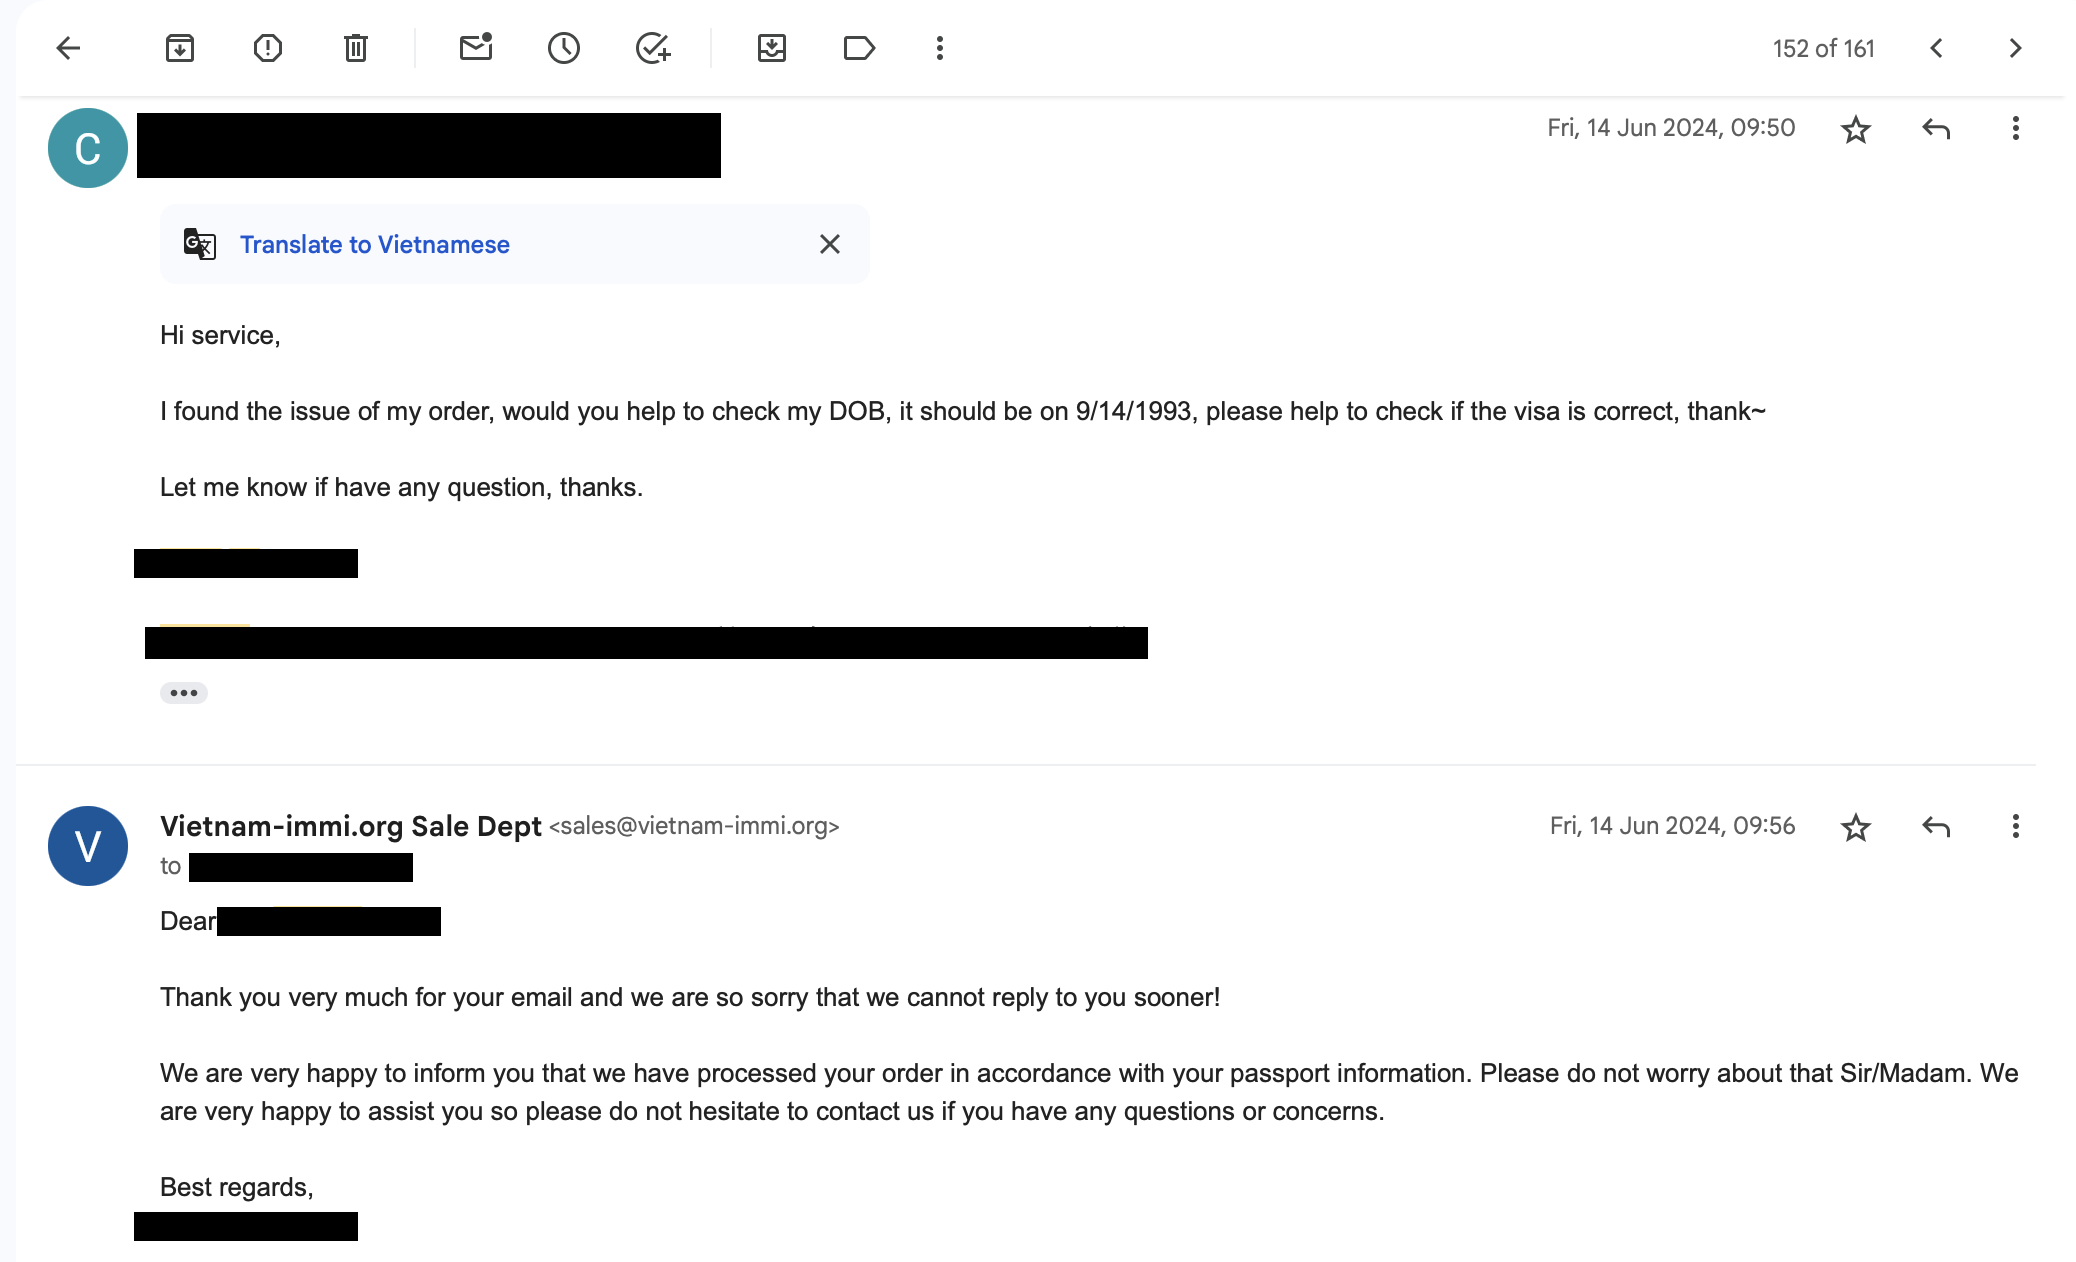Add conversation to Tasks
The width and height of the screenshot is (2076, 1262).
tap(652, 48)
